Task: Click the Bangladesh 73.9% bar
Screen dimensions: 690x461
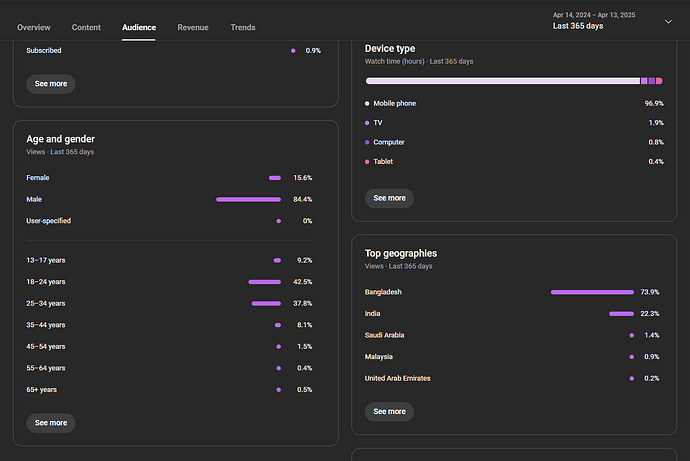Action: [592, 292]
